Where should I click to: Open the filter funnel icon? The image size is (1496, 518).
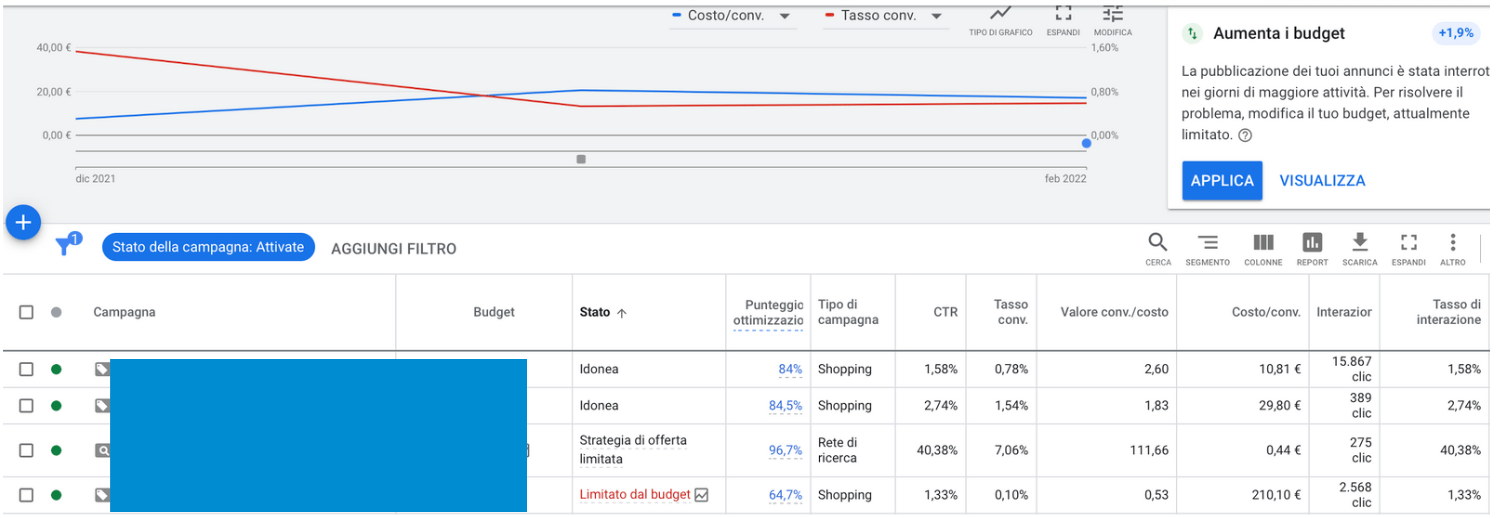pyautogui.click(x=66, y=246)
